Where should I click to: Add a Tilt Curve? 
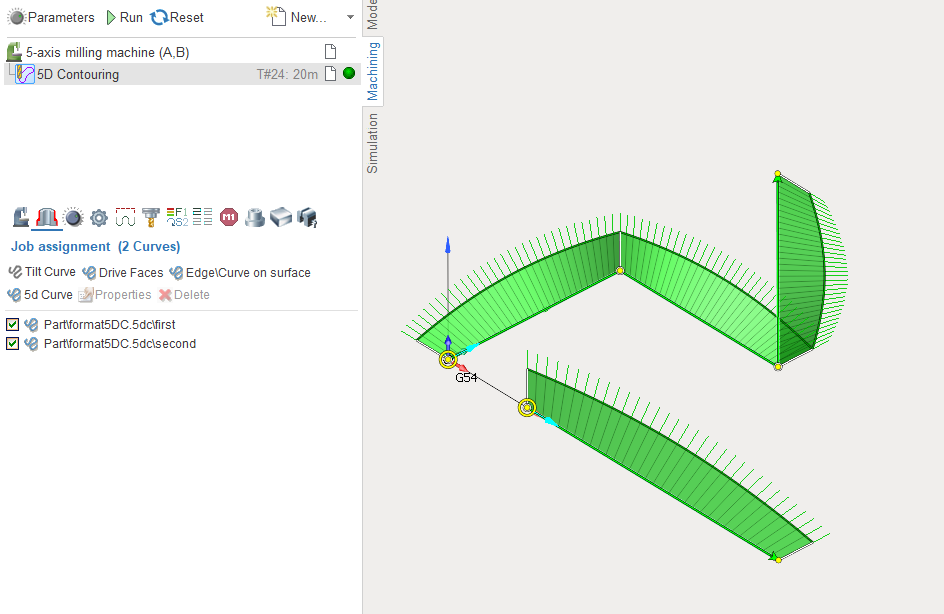(x=42, y=272)
